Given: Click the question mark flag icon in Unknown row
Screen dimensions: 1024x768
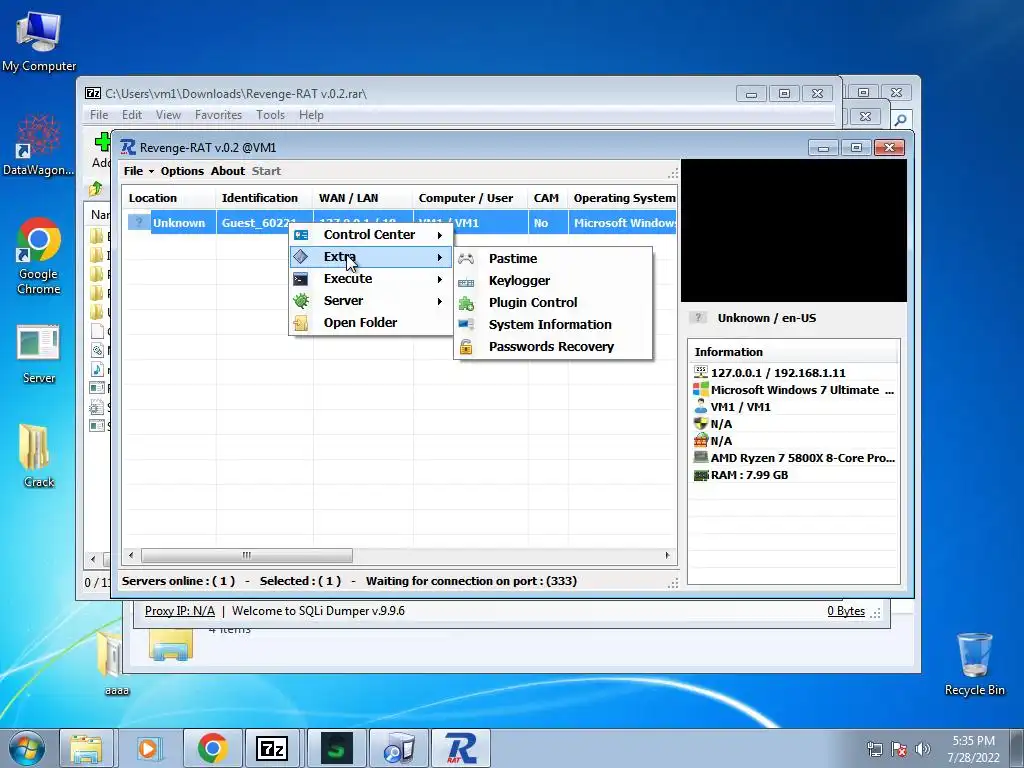Looking at the screenshot, I should point(138,222).
